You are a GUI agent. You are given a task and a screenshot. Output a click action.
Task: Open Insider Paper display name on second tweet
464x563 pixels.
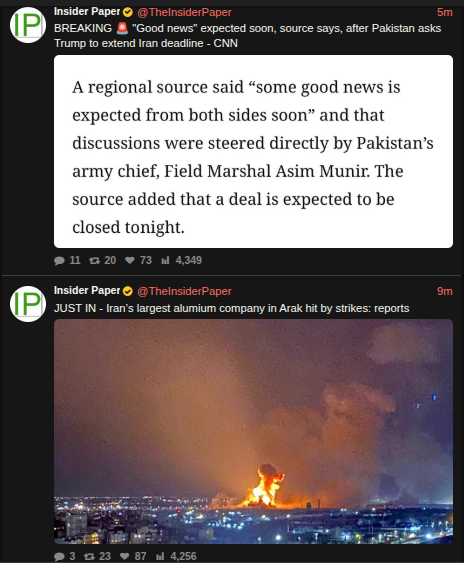87,290
